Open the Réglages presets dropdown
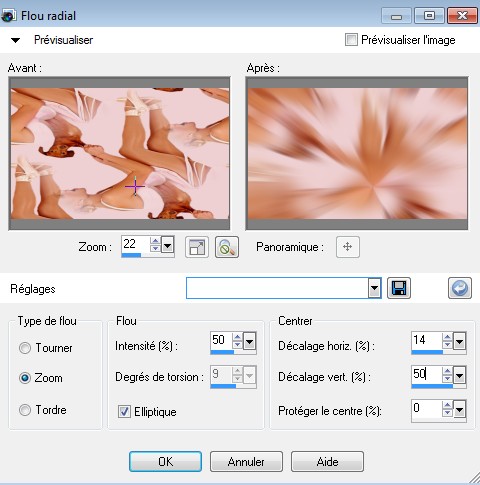The height and width of the screenshot is (485, 480). click(374, 288)
